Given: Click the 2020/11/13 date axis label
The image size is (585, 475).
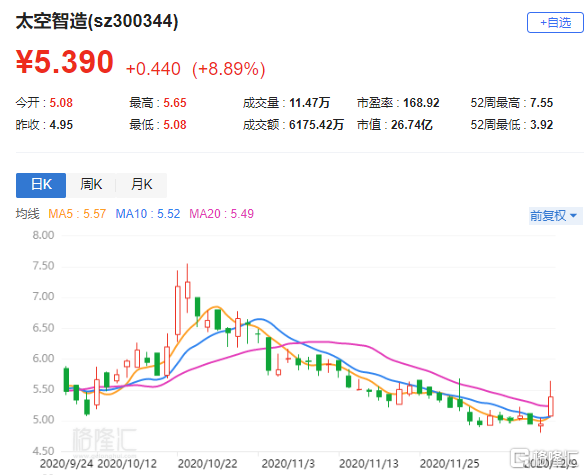Looking at the screenshot, I should (369, 464).
